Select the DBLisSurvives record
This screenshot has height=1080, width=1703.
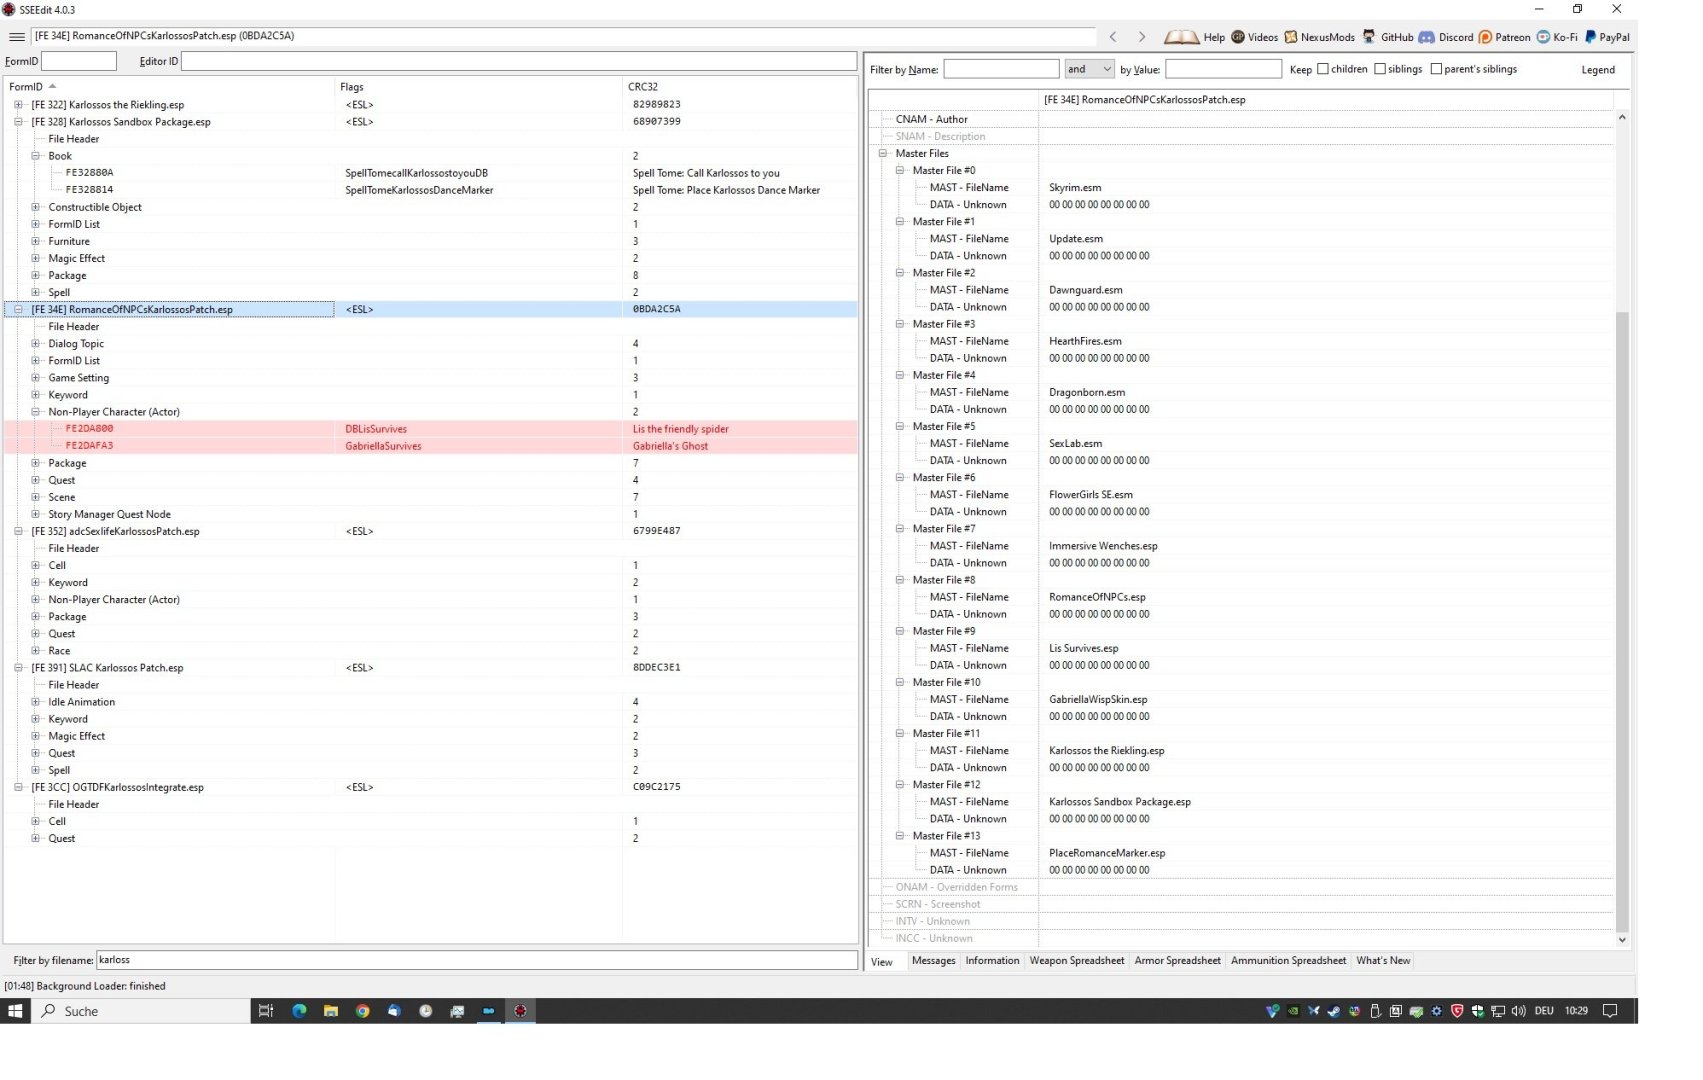pyautogui.click(x=430, y=429)
